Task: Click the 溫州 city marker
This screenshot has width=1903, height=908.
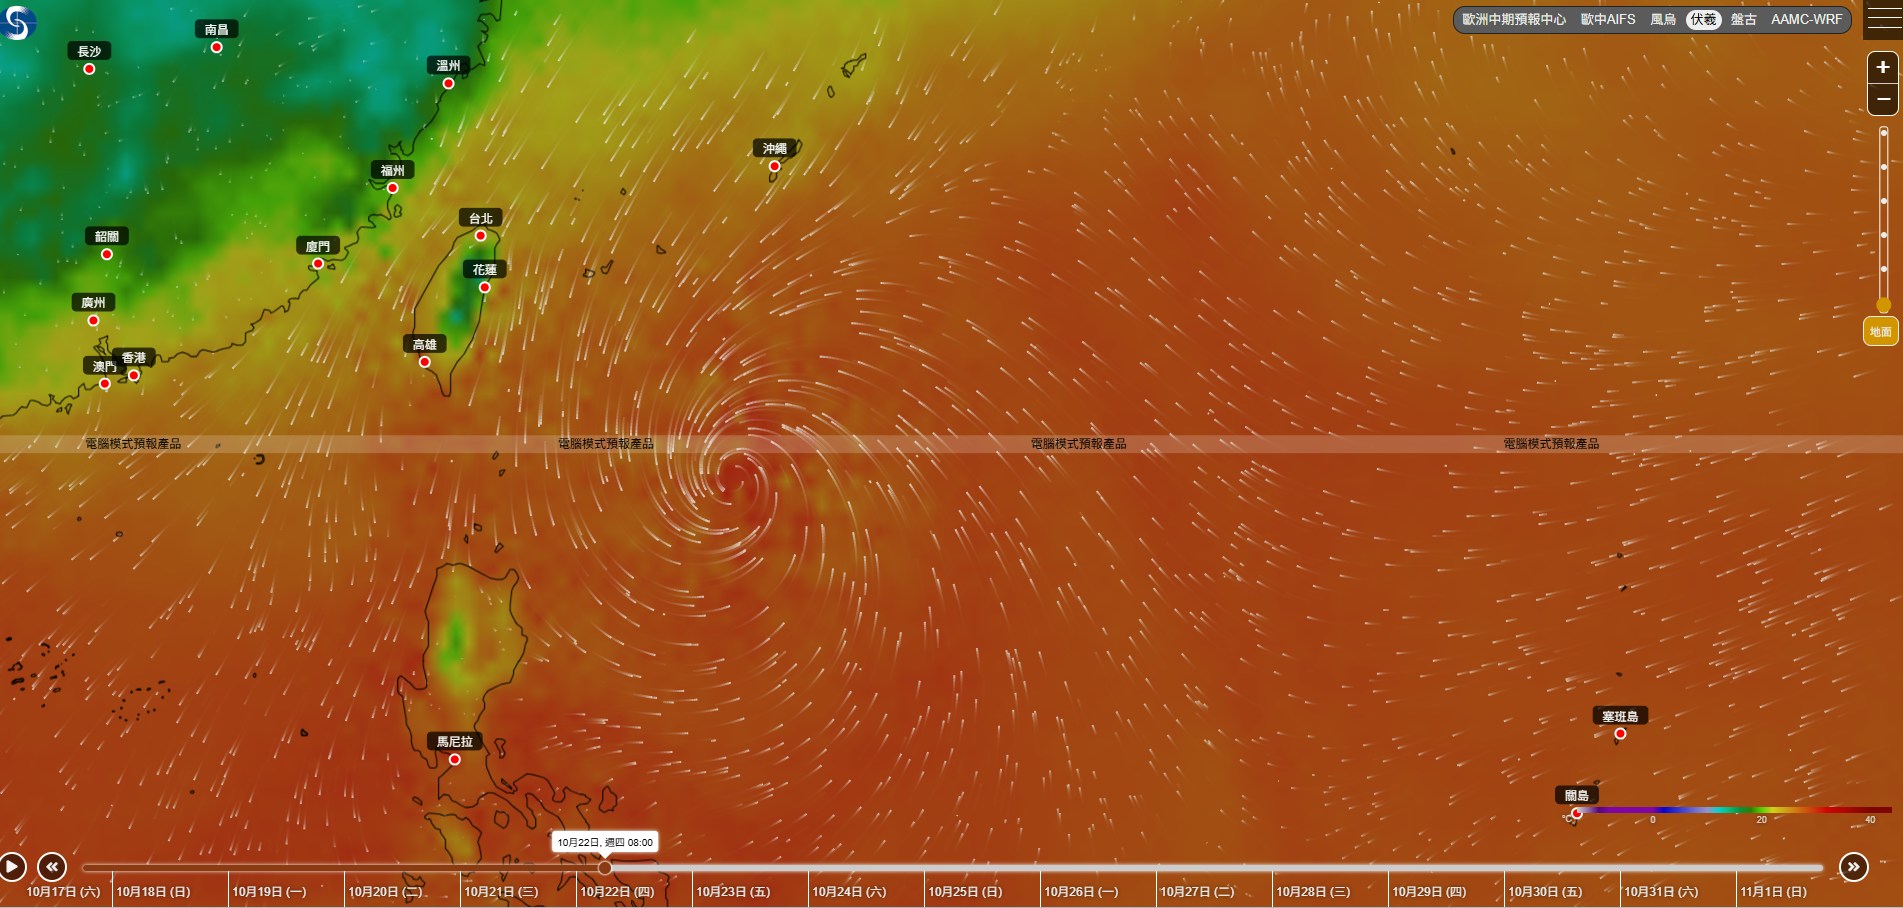Action: click(x=449, y=83)
